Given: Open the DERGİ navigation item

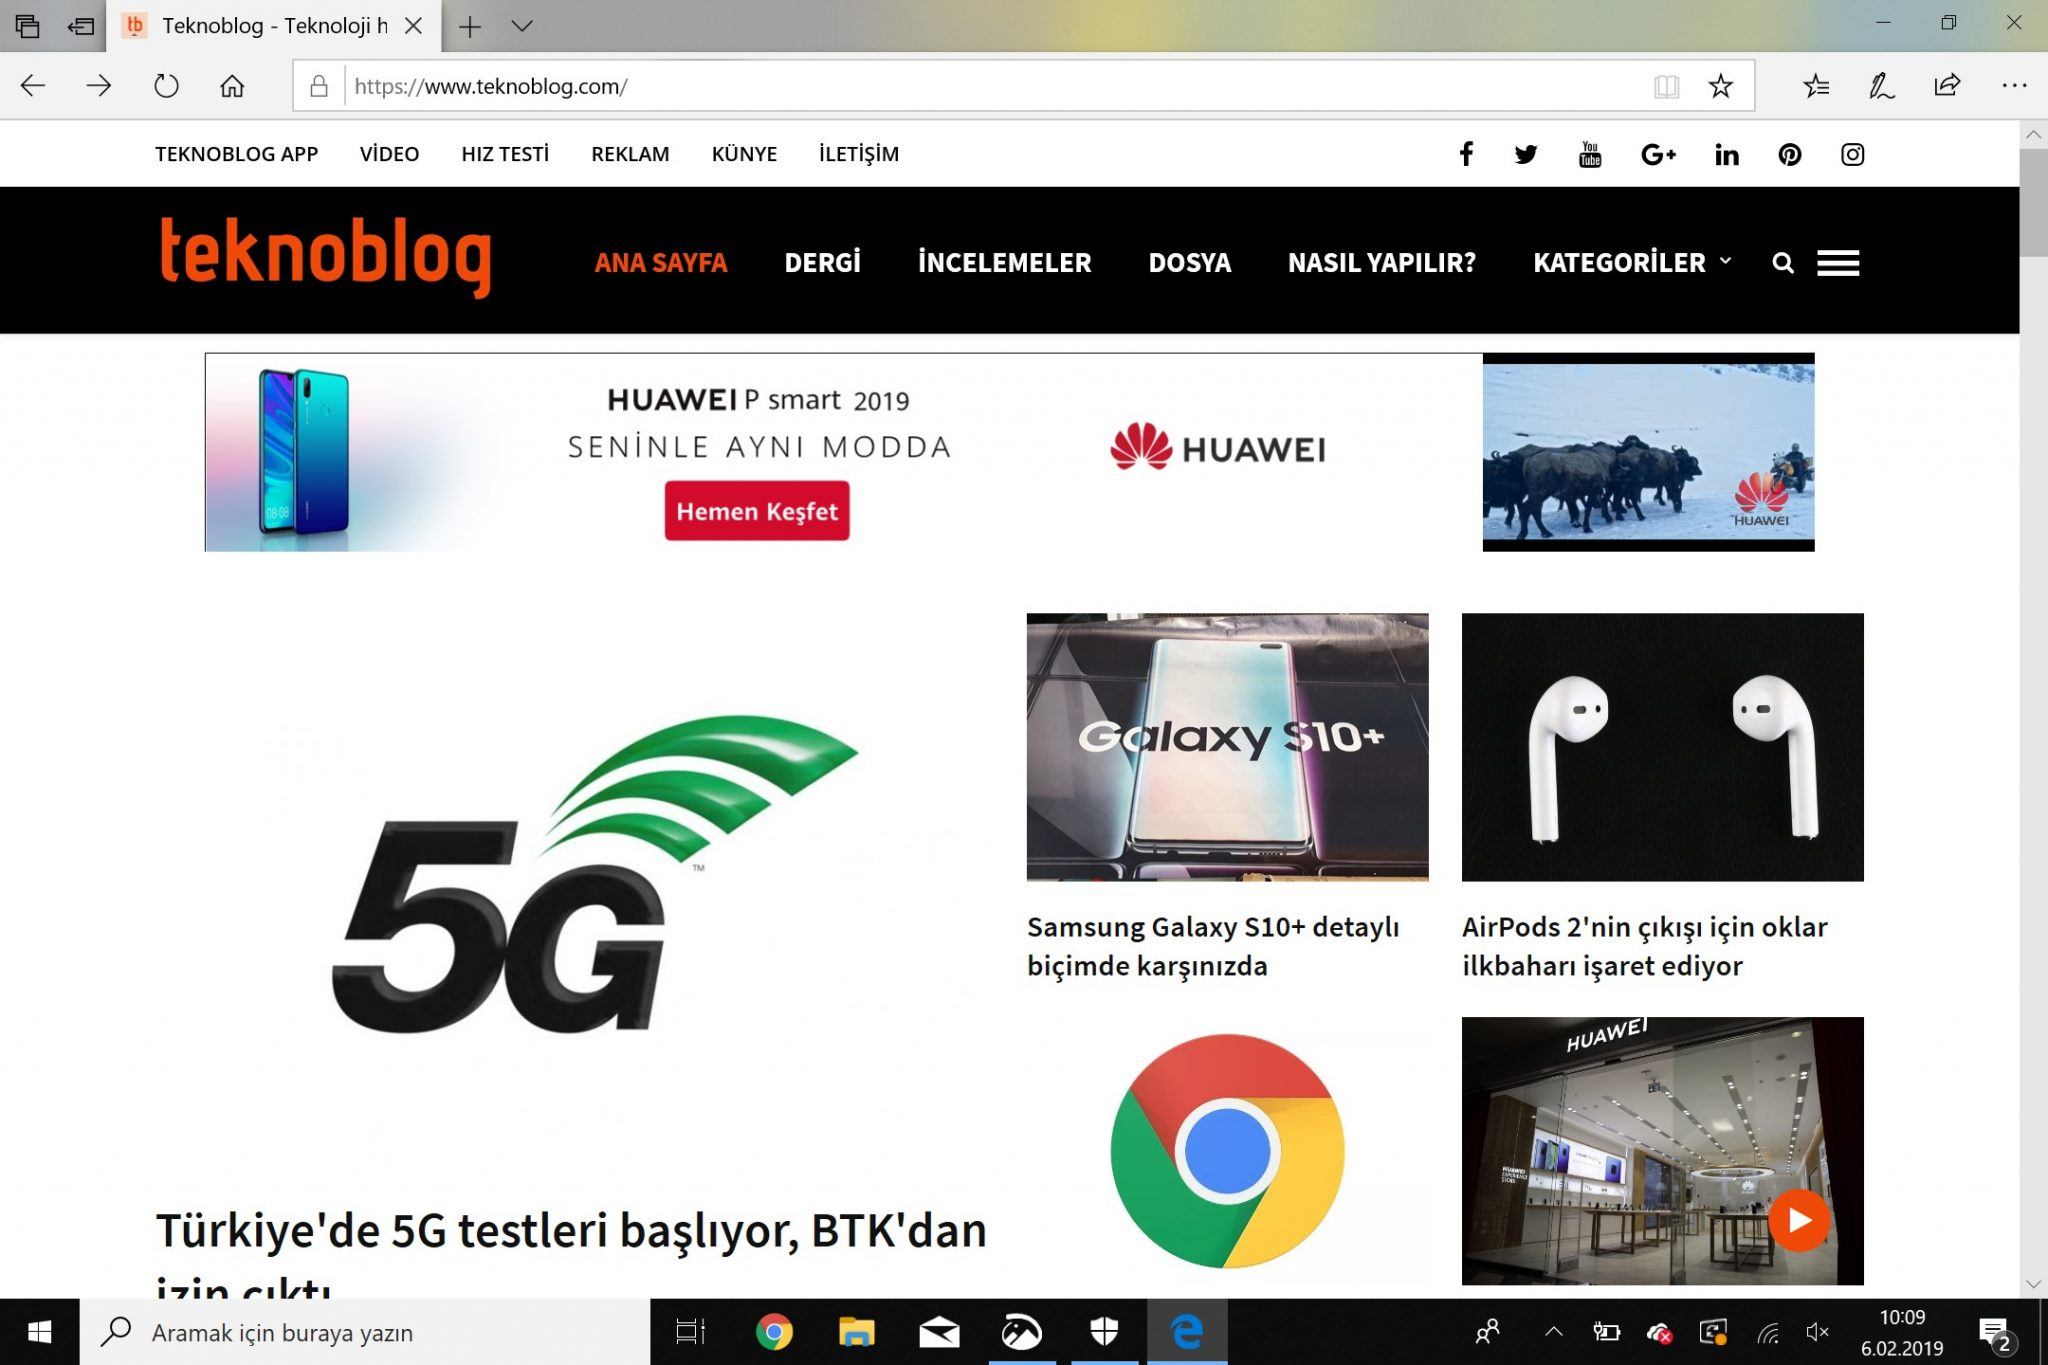Looking at the screenshot, I should click(x=822, y=262).
